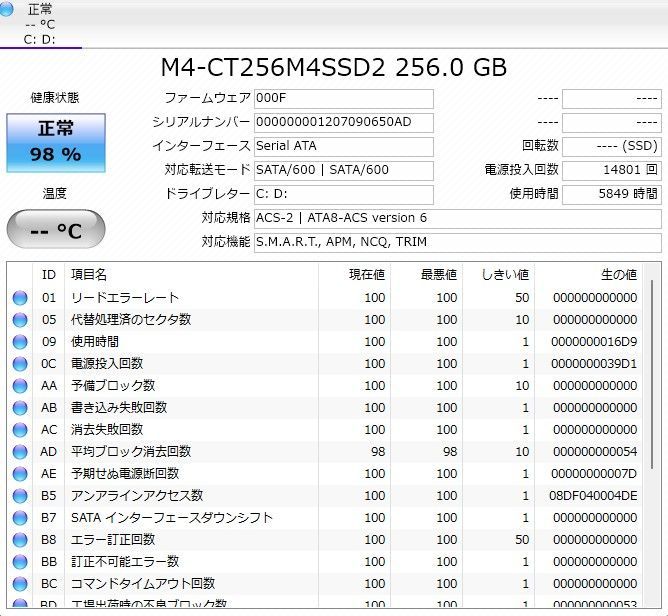Click status icon for row BC コマンドタイムアウト回数
The height and width of the screenshot is (616, 668).
tap(20, 584)
